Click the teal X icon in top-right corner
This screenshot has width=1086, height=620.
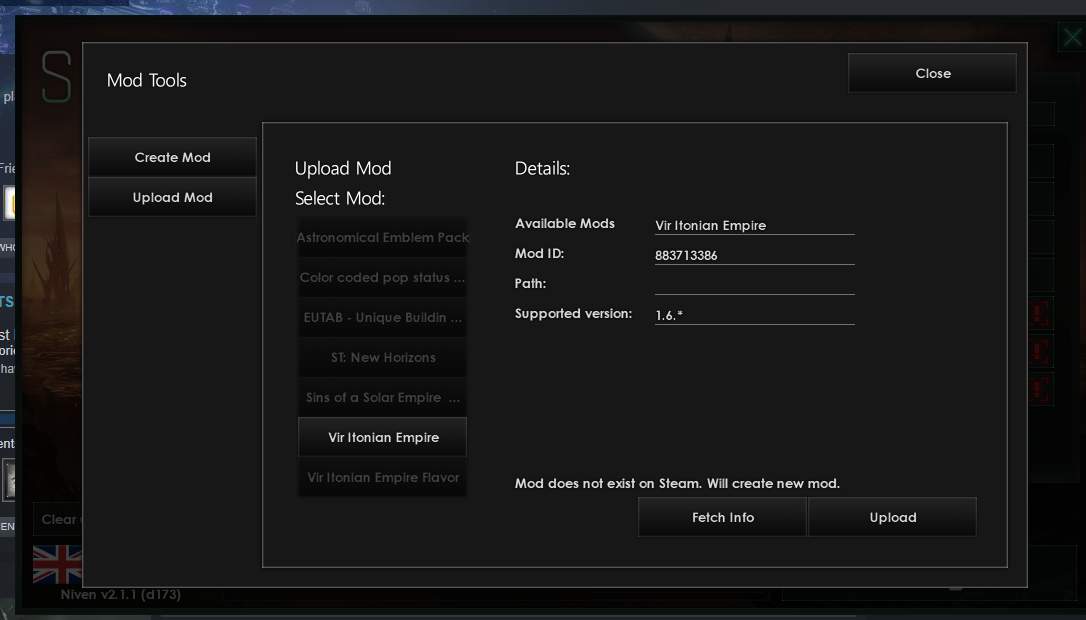click(x=1071, y=37)
